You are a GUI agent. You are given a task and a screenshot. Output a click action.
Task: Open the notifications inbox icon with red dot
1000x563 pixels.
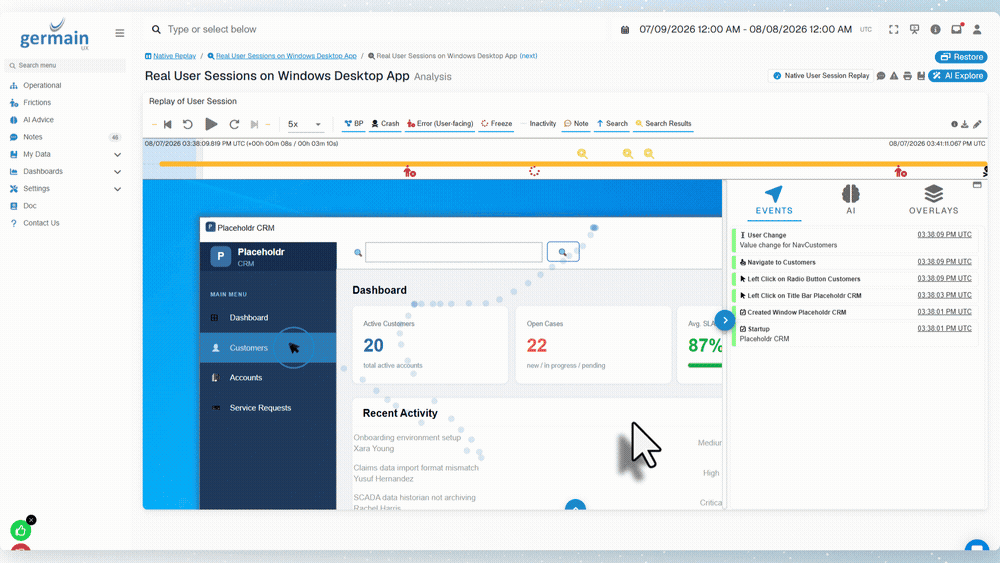click(x=956, y=29)
